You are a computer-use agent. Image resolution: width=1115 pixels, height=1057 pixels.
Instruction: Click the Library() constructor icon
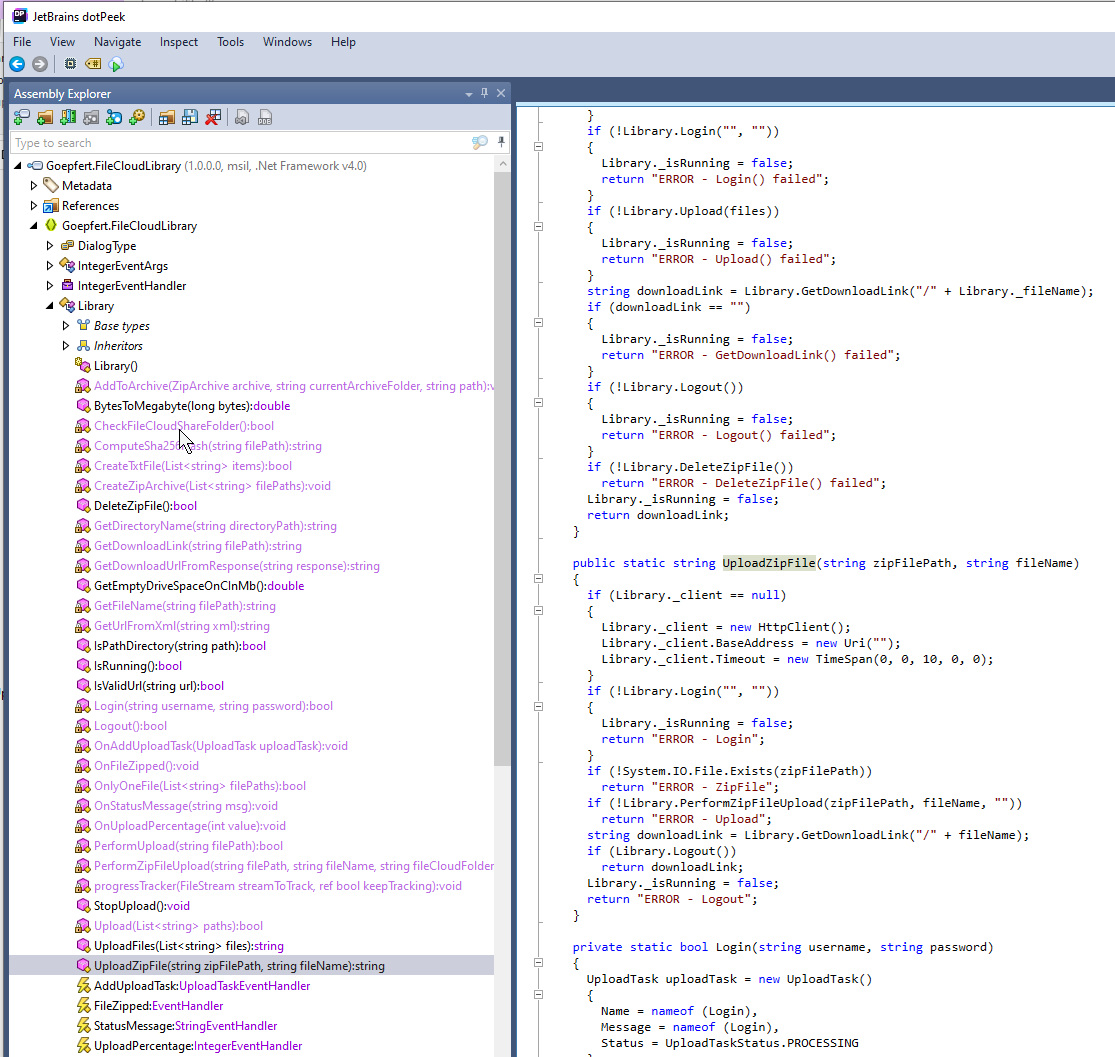point(82,366)
